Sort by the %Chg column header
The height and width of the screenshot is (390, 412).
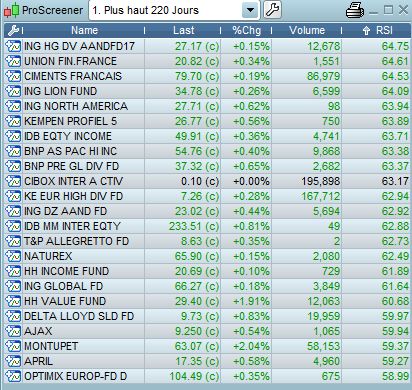click(x=246, y=31)
